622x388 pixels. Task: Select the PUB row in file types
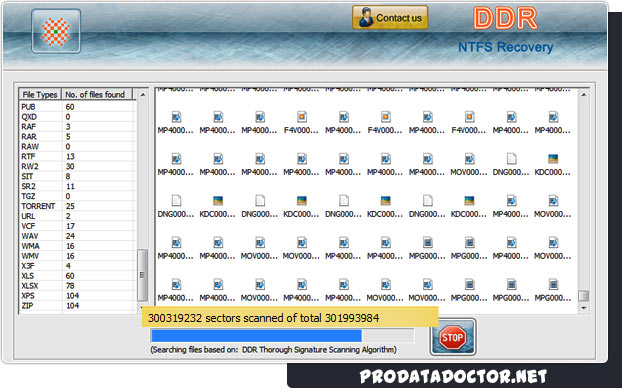point(77,107)
